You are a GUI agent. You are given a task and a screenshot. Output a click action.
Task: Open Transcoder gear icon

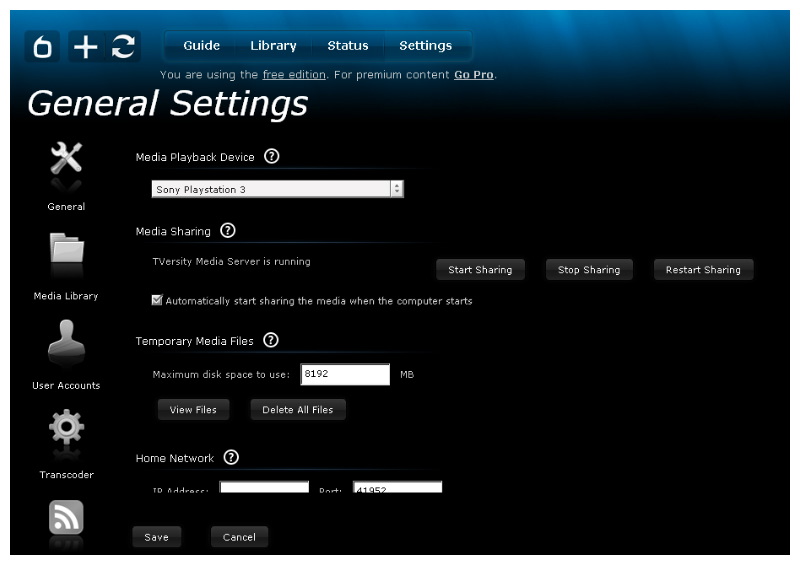click(66, 427)
